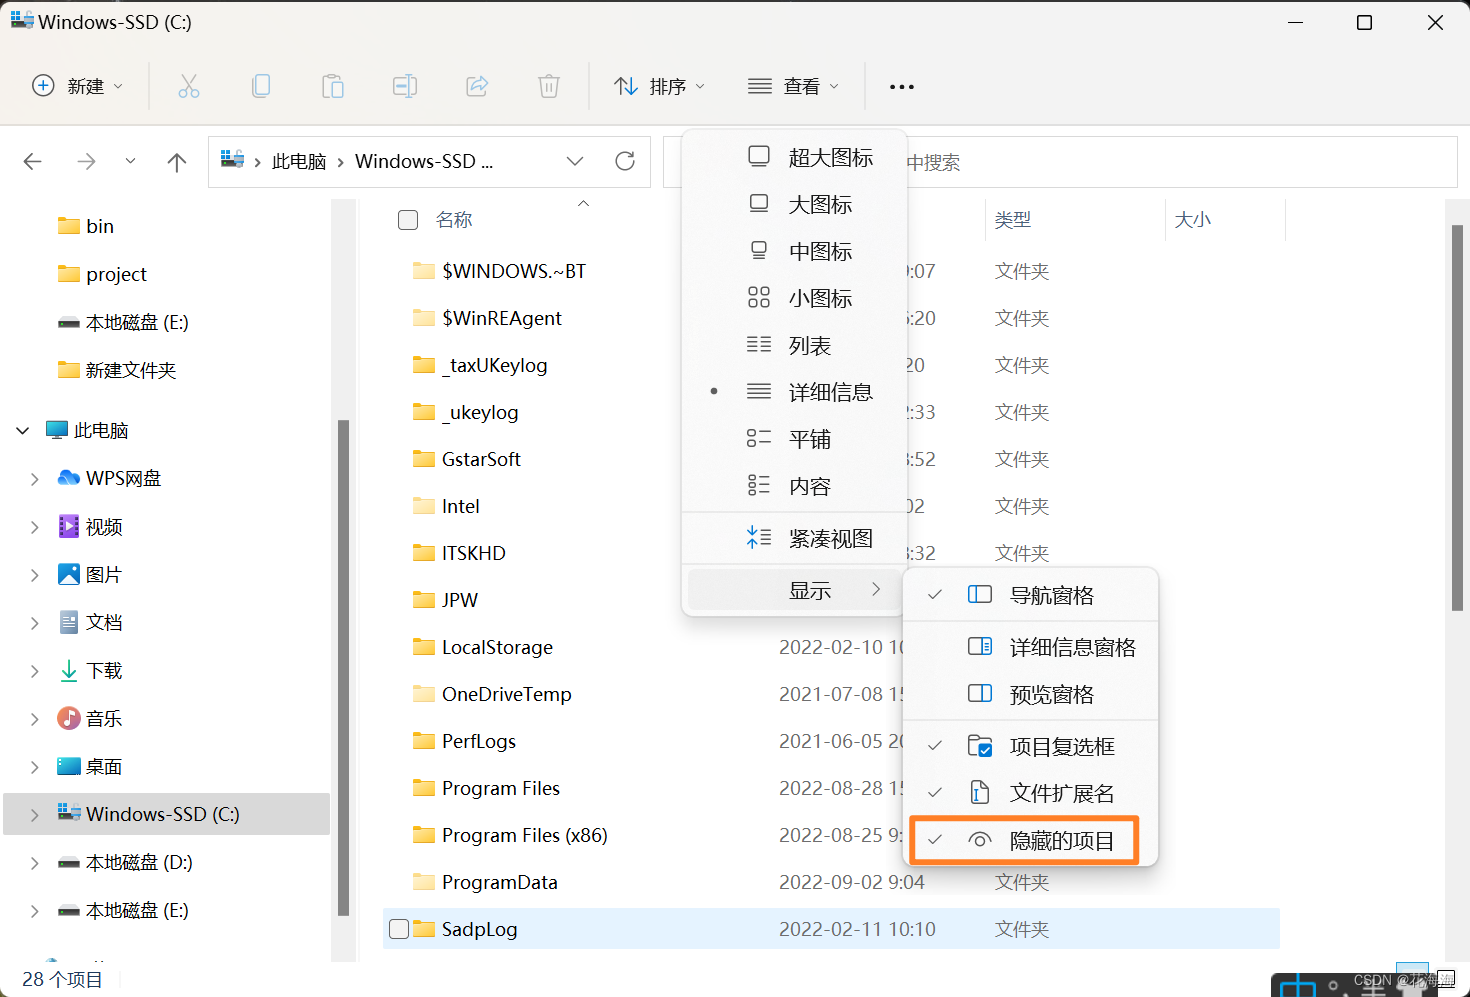Viewport: 1470px width, 997px height.
Task: Collapse the 此电脑 tree node
Action: tap(23, 430)
